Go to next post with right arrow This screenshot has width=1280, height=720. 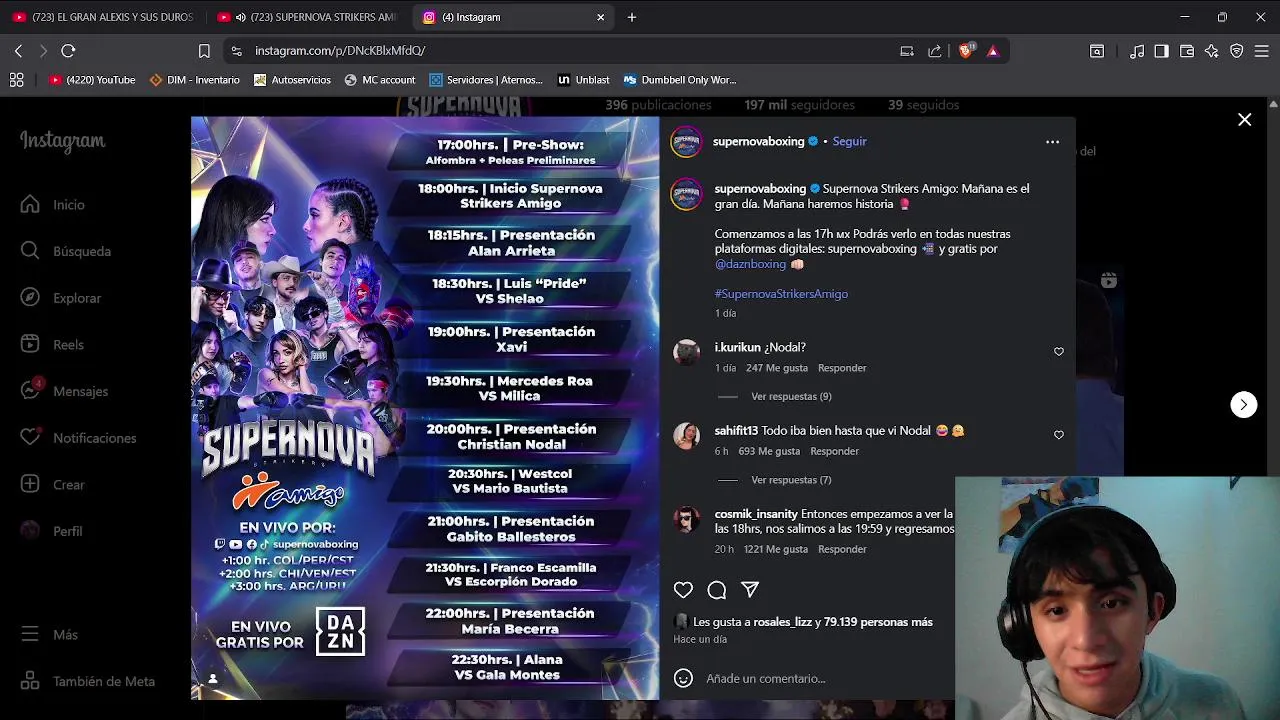(1243, 404)
